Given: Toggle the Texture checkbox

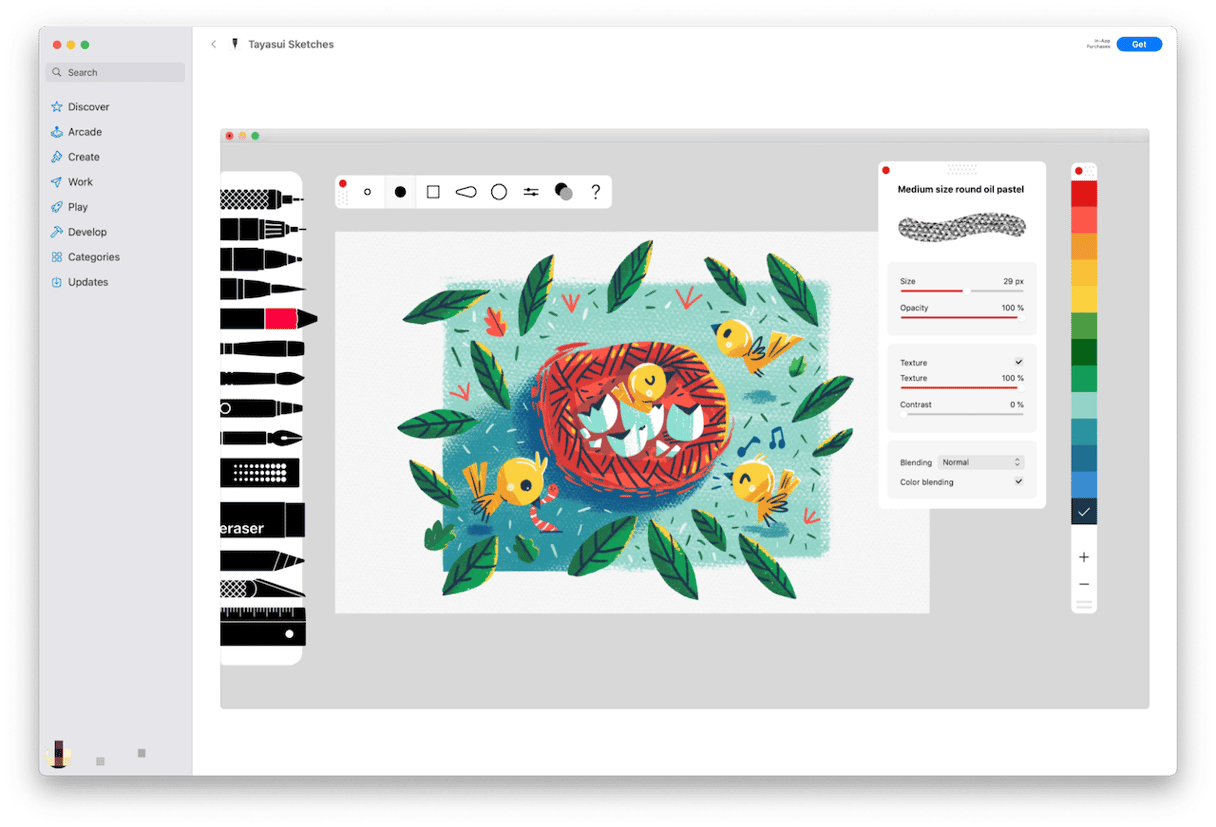Looking at the screenshot, I should (1019, 362).
